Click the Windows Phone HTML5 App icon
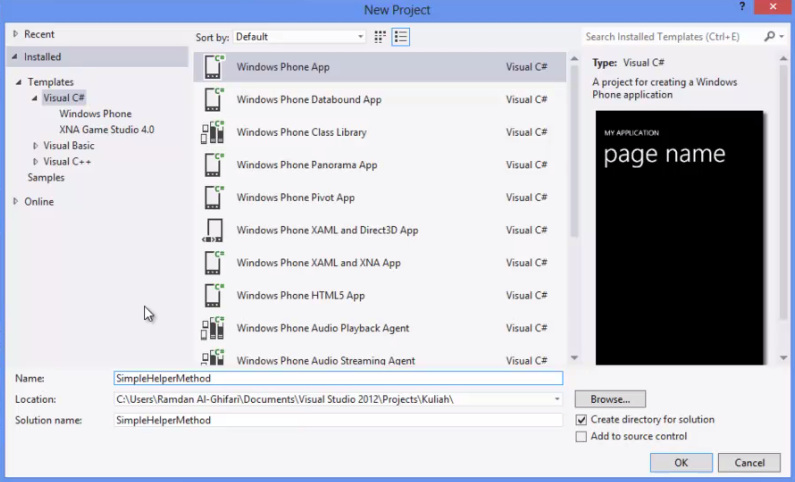 coord(213,295)
